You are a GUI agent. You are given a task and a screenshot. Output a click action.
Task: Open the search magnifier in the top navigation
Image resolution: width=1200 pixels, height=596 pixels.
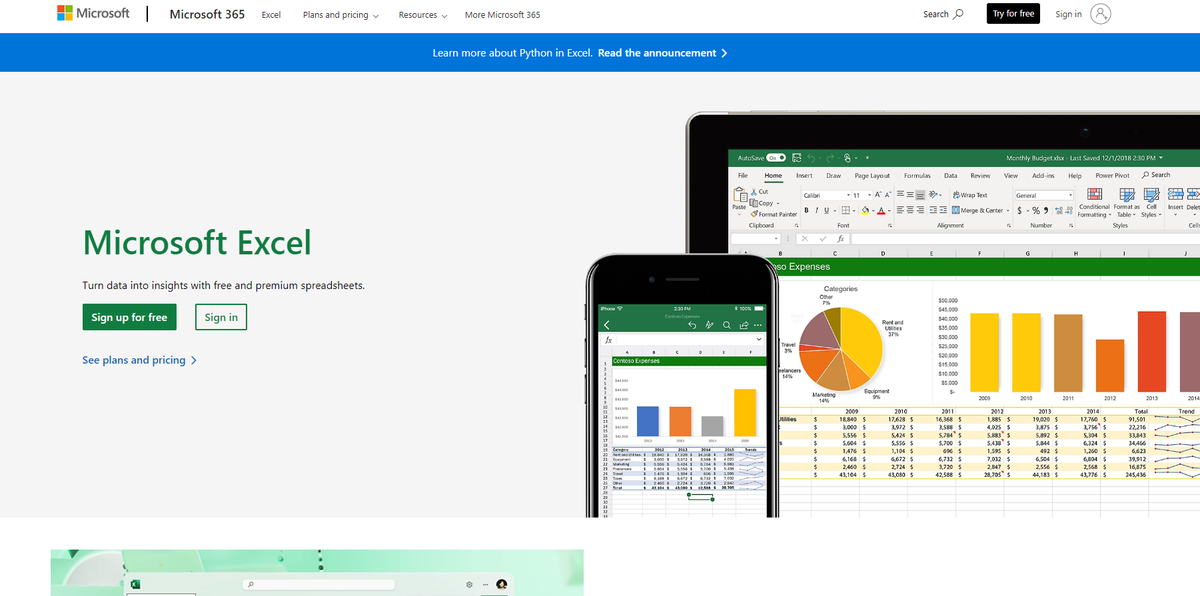[x=959, y=14]
